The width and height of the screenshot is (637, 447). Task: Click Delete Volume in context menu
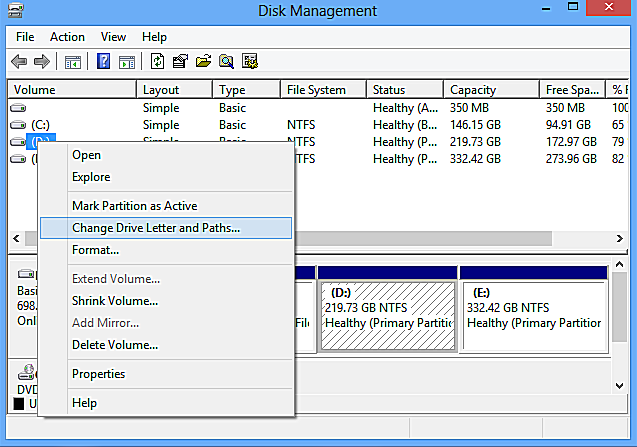click(115, 345)
